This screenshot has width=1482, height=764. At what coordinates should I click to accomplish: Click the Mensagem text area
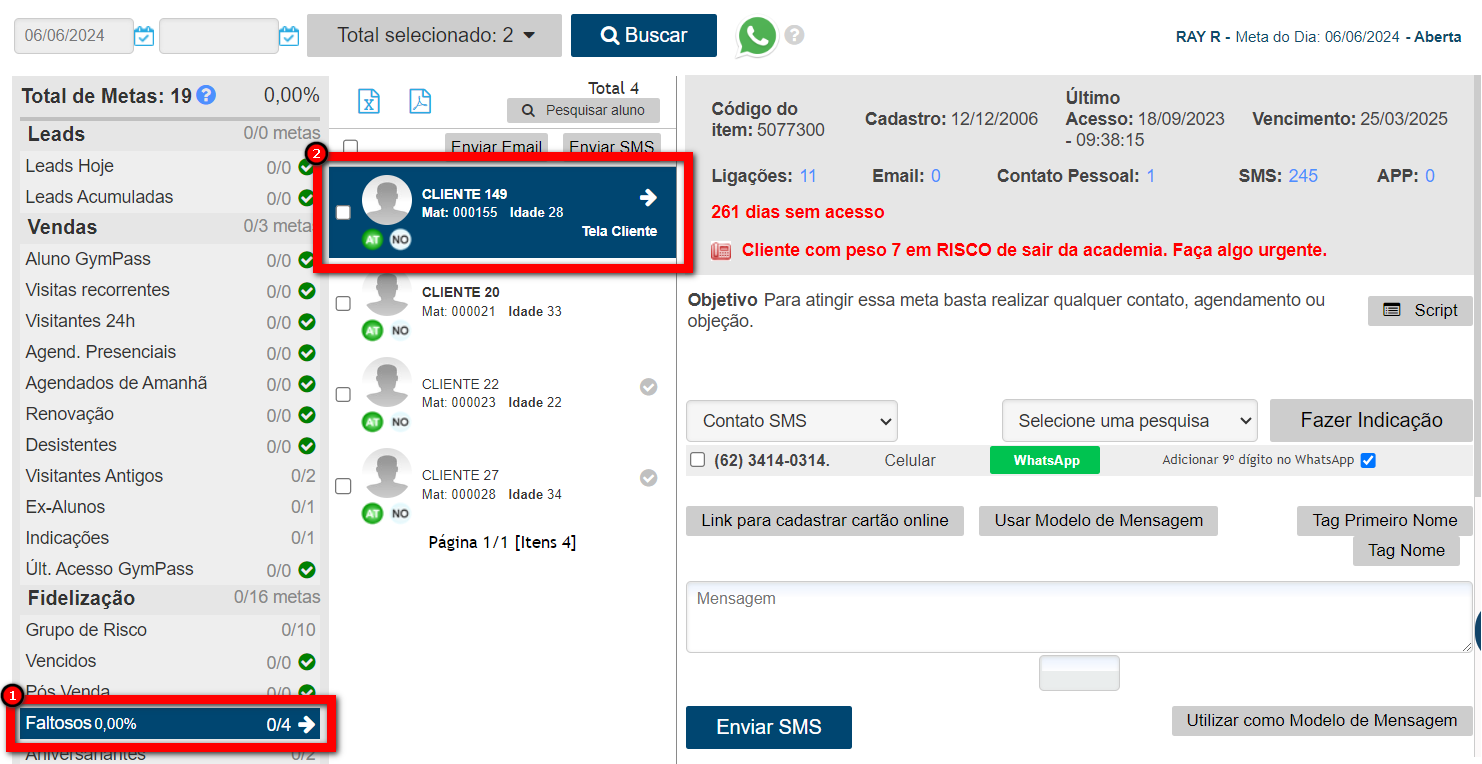(1078, 617)
